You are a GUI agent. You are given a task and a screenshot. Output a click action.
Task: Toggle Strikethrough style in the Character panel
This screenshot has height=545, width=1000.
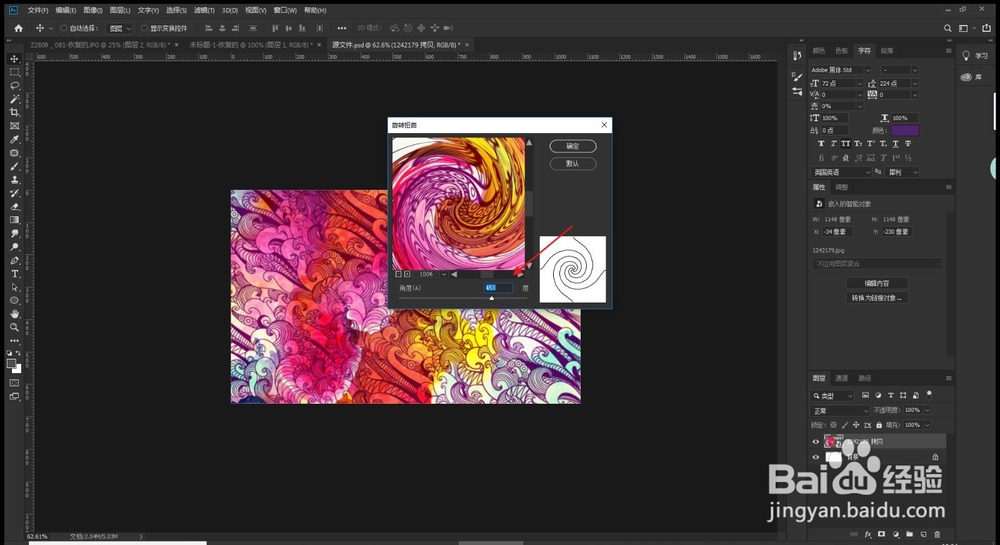point(908,144)
